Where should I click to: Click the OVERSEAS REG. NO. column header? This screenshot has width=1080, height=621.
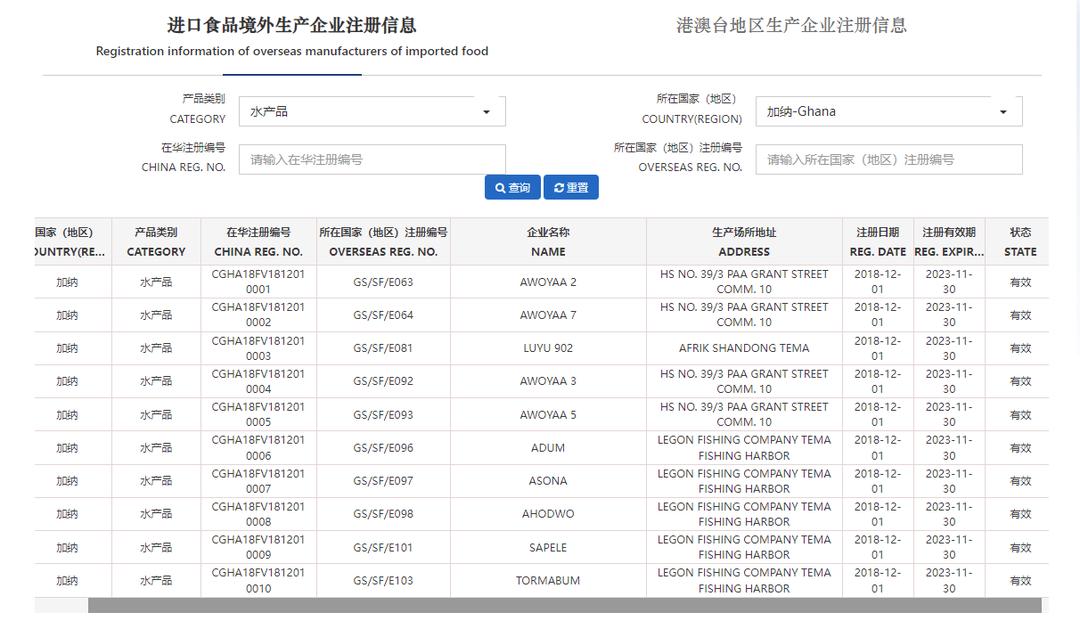click(383, 242)
